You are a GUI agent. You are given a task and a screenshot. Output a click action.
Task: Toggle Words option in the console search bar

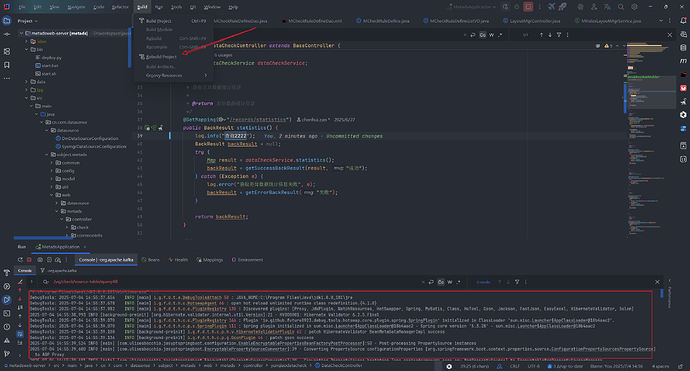tap(450, 282)
